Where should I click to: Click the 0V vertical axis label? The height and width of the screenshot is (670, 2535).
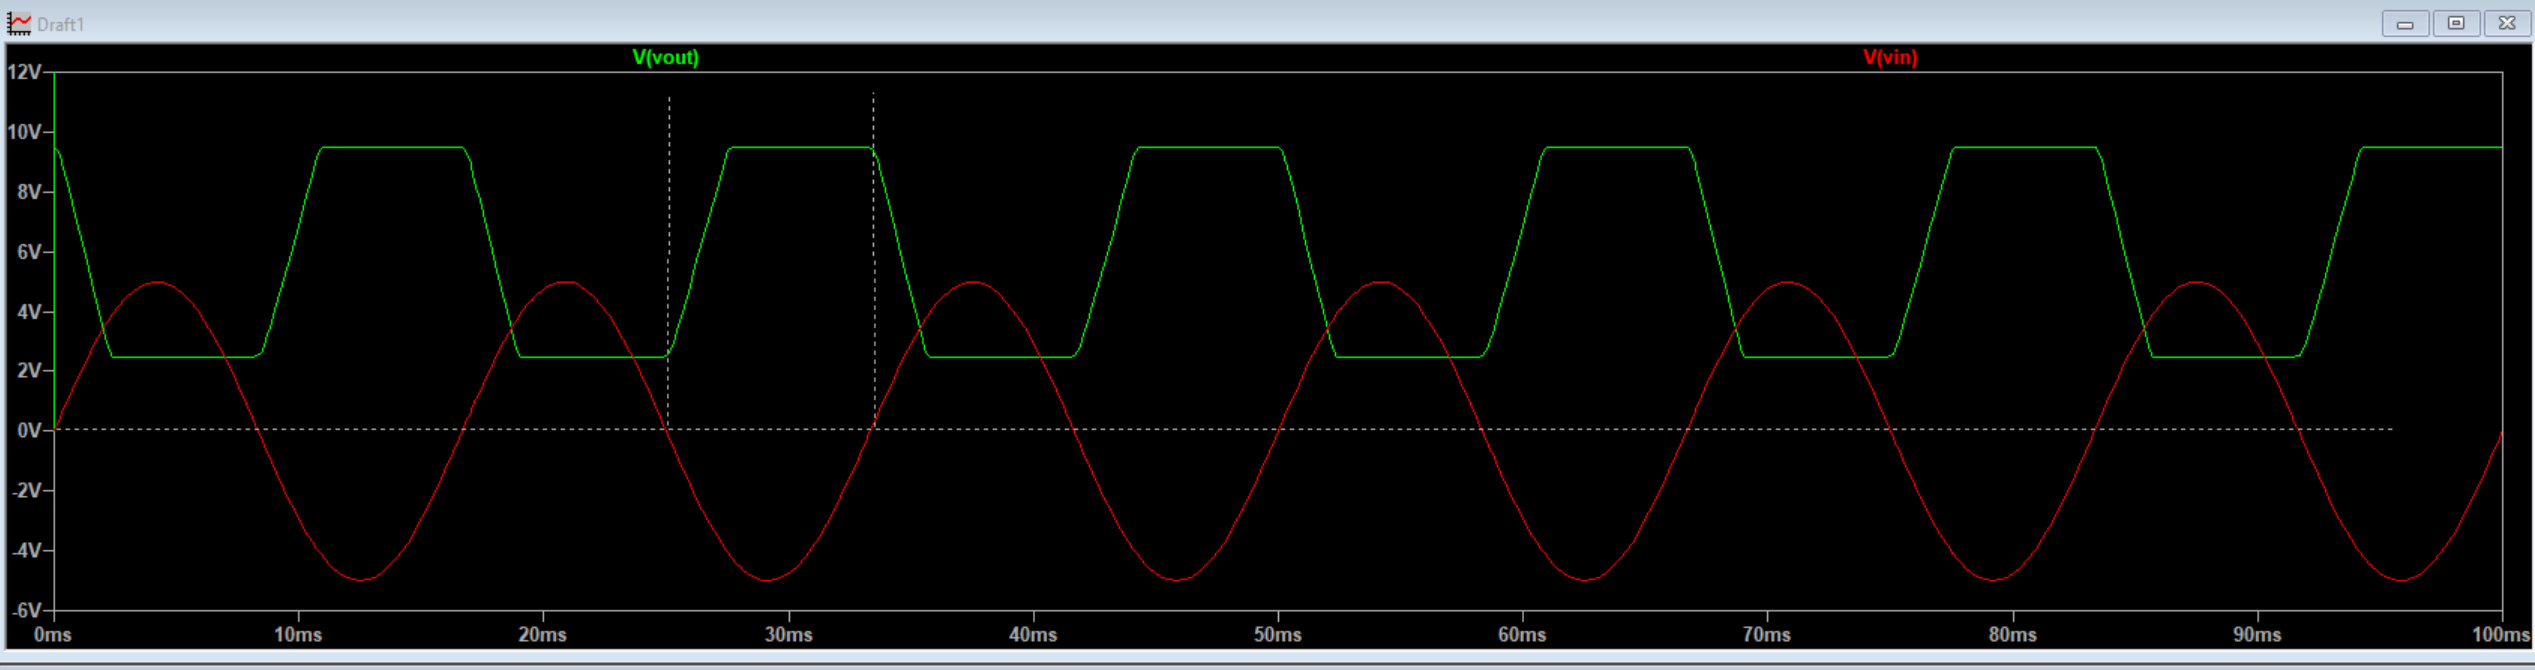29,431
